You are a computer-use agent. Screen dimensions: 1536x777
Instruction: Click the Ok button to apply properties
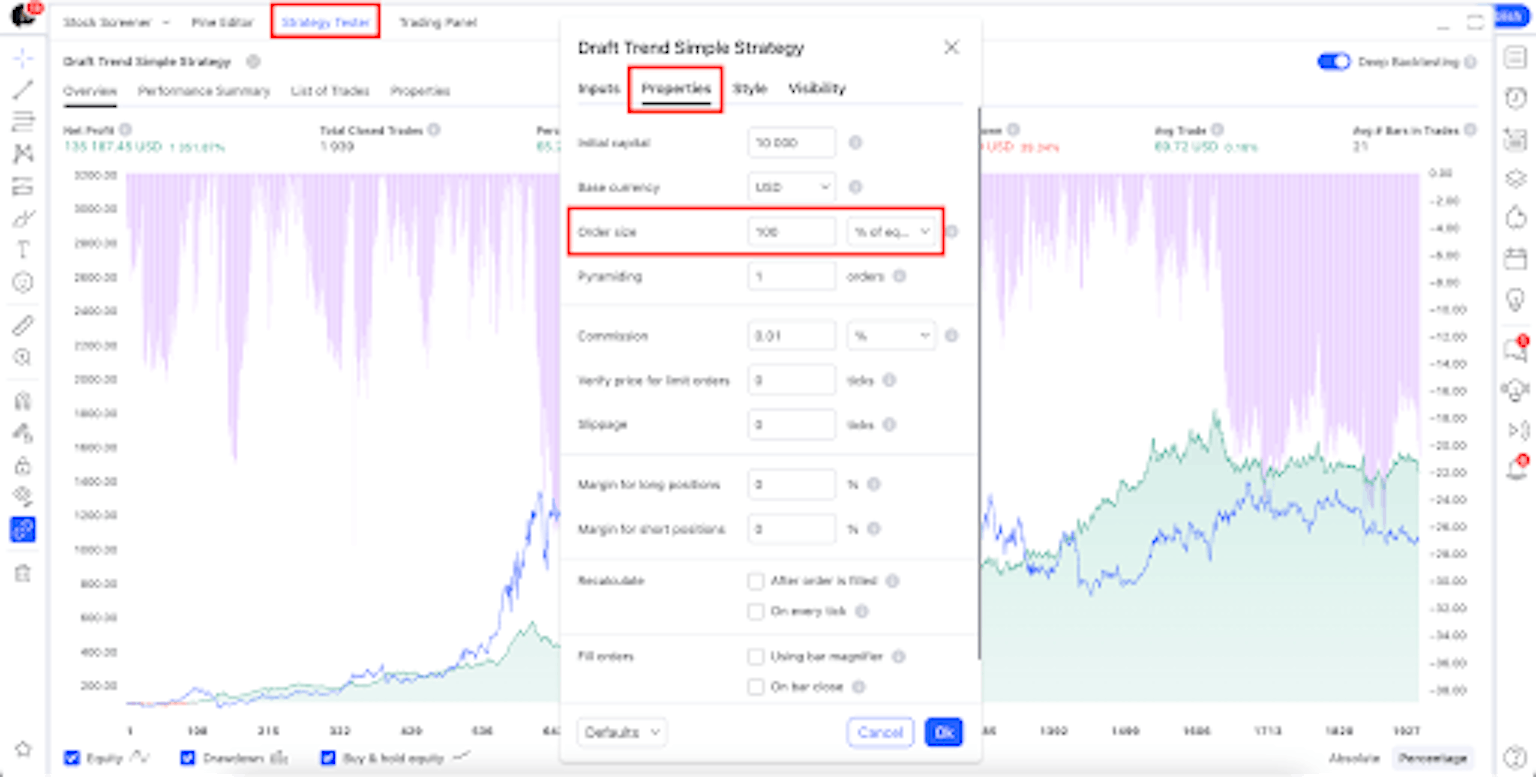(x=941, y=732)
